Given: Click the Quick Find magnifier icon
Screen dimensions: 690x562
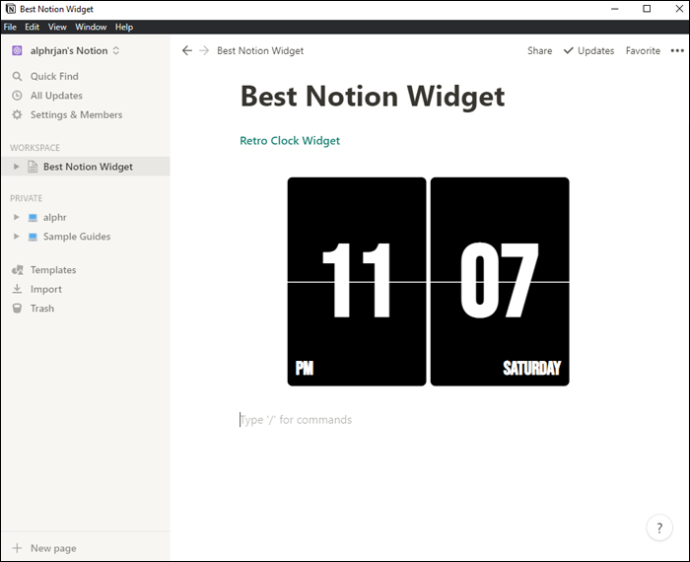Looking at the screenshot, I should tap(17, 77).
